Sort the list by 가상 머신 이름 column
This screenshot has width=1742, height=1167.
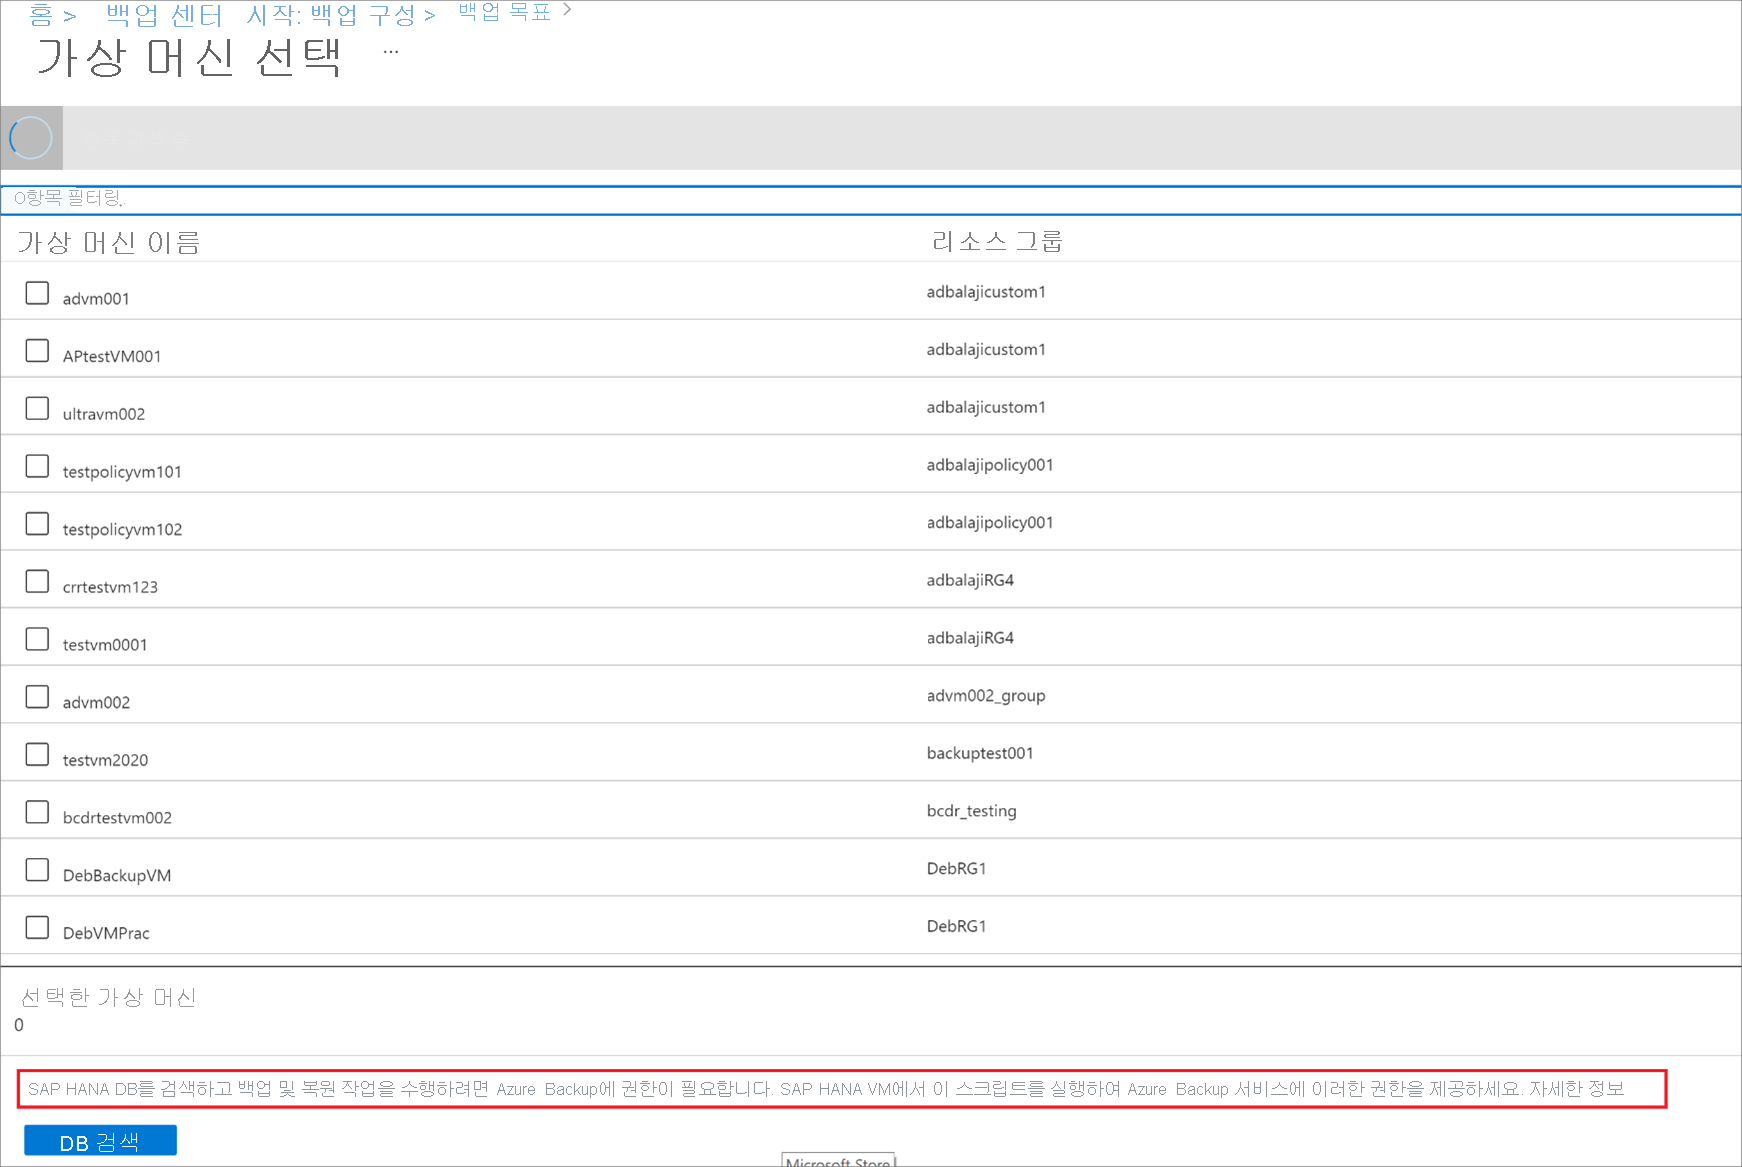tap(108, 242)
